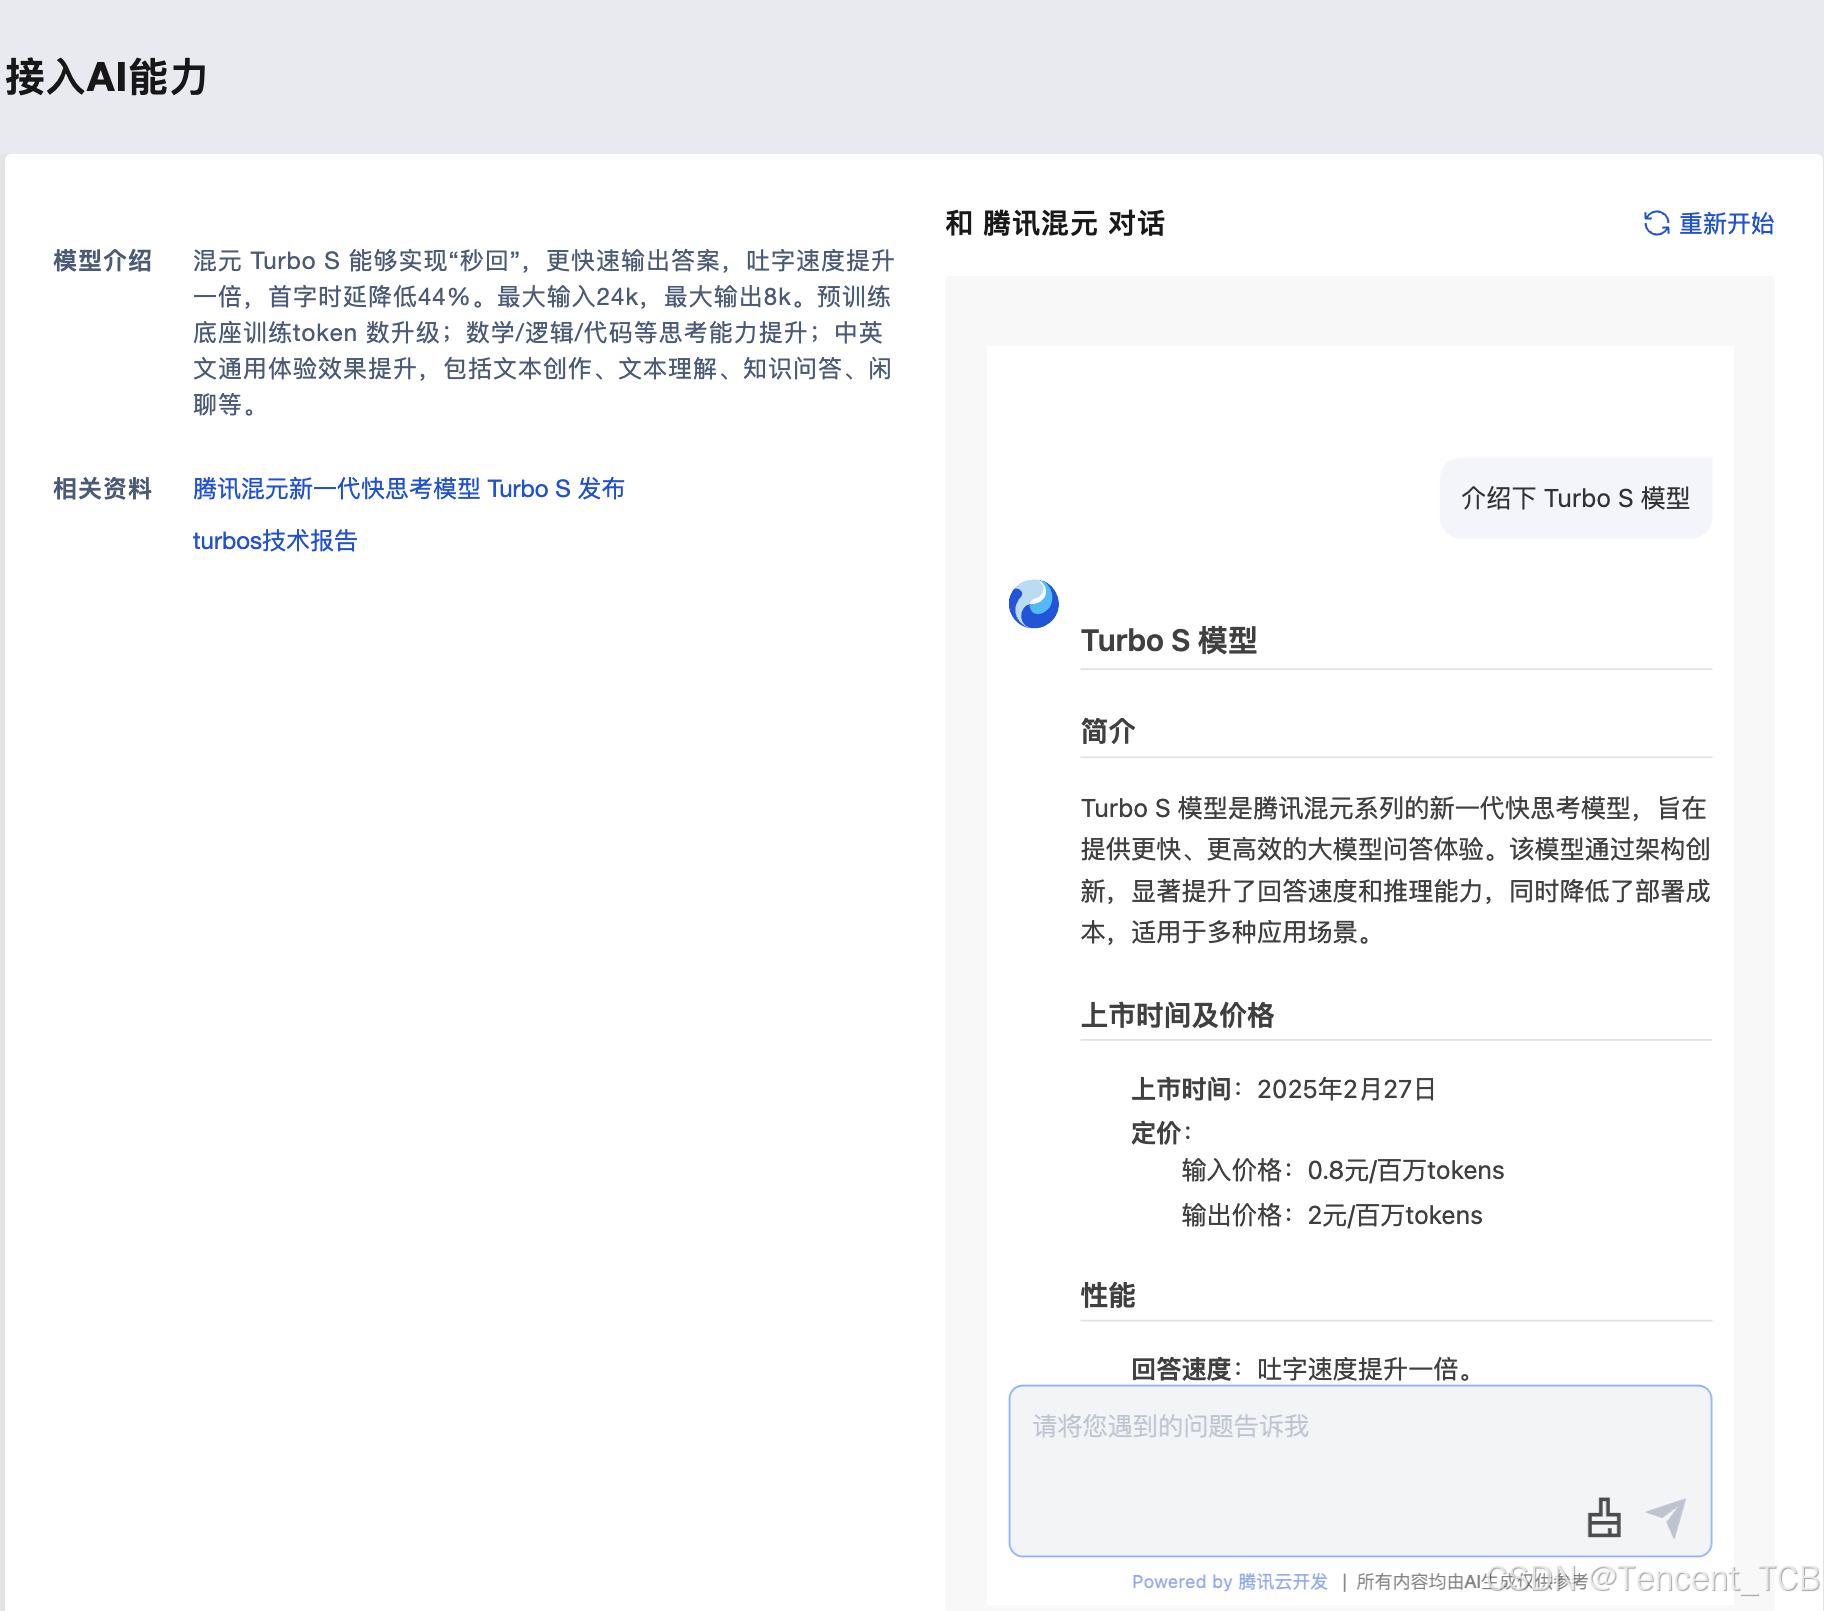Click the user message 介绍下 Turbo S 模型
The width and height of the screenshot is (1824, 1611).
(x=1575, y=498)
